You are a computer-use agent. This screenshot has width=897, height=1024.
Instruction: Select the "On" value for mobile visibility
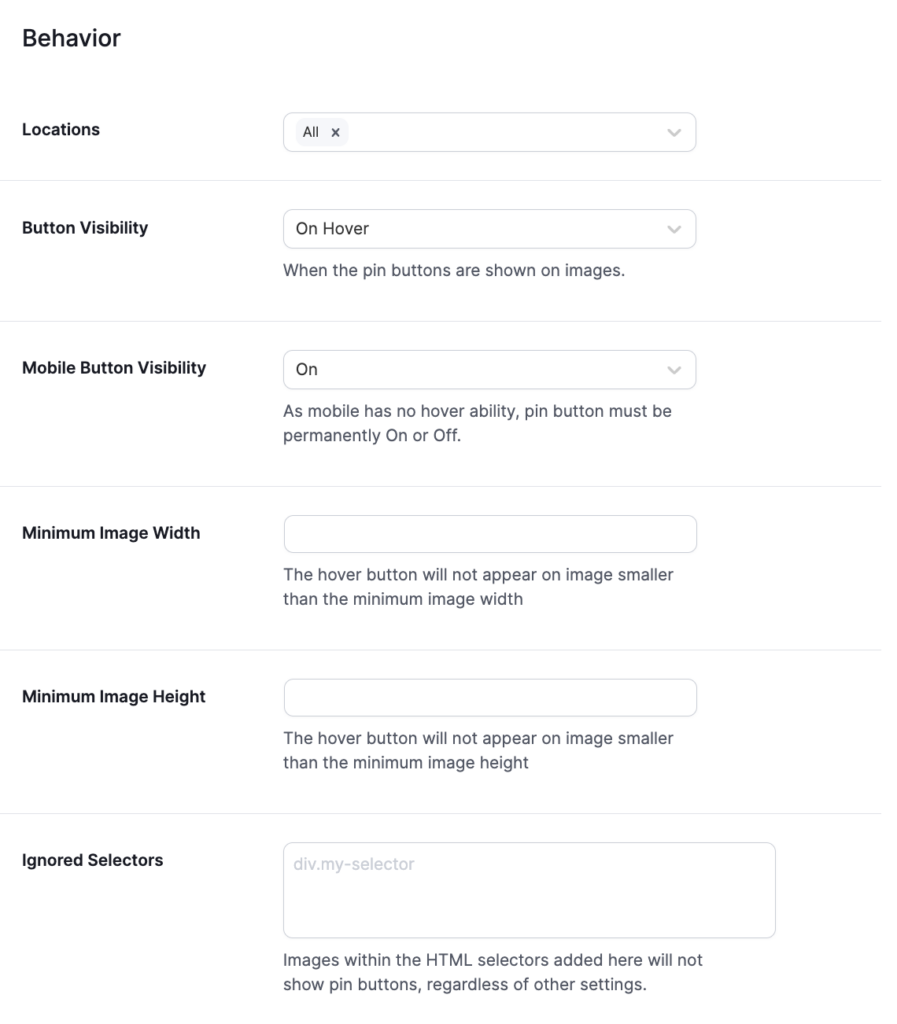310,369
